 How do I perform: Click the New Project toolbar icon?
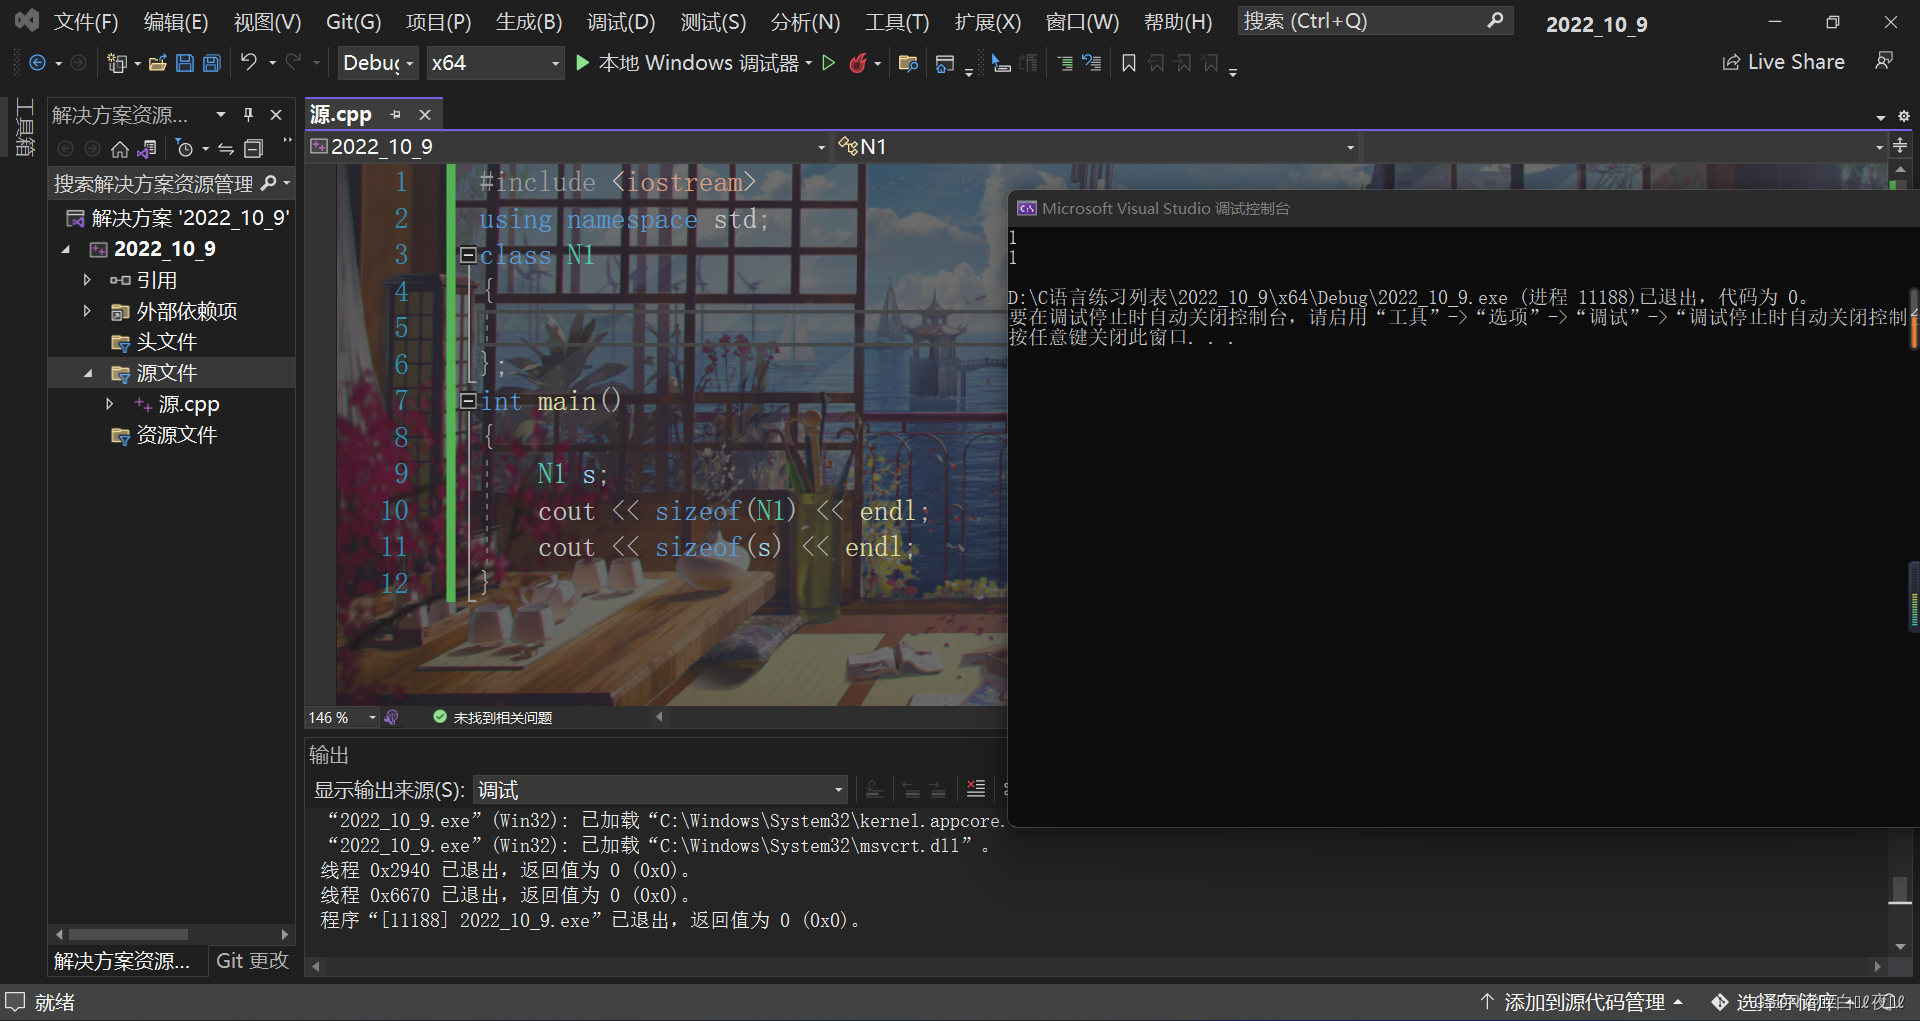tap(117, 63)
